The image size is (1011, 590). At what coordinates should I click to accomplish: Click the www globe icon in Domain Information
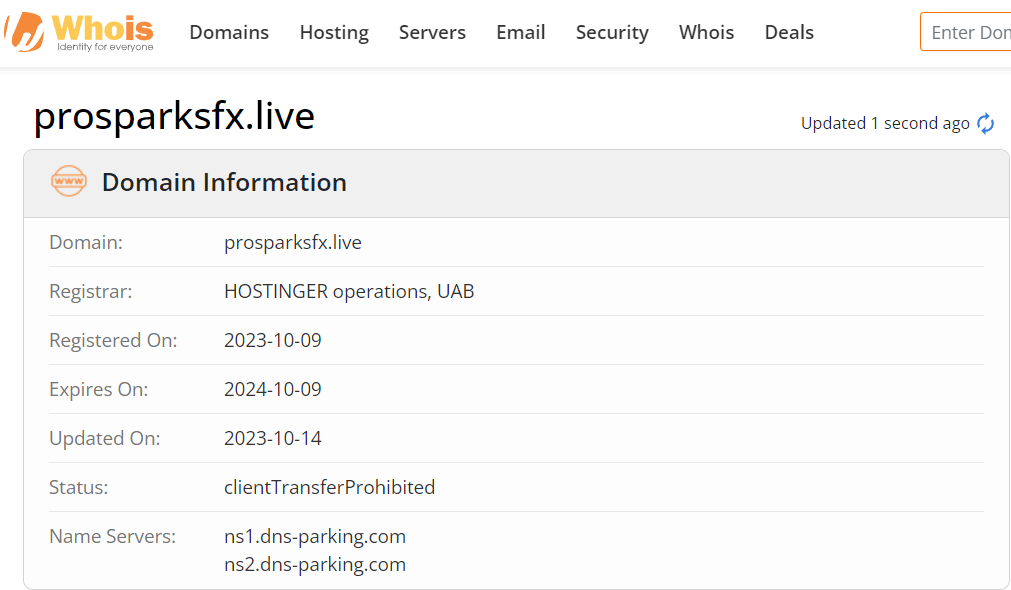point(69,181)
